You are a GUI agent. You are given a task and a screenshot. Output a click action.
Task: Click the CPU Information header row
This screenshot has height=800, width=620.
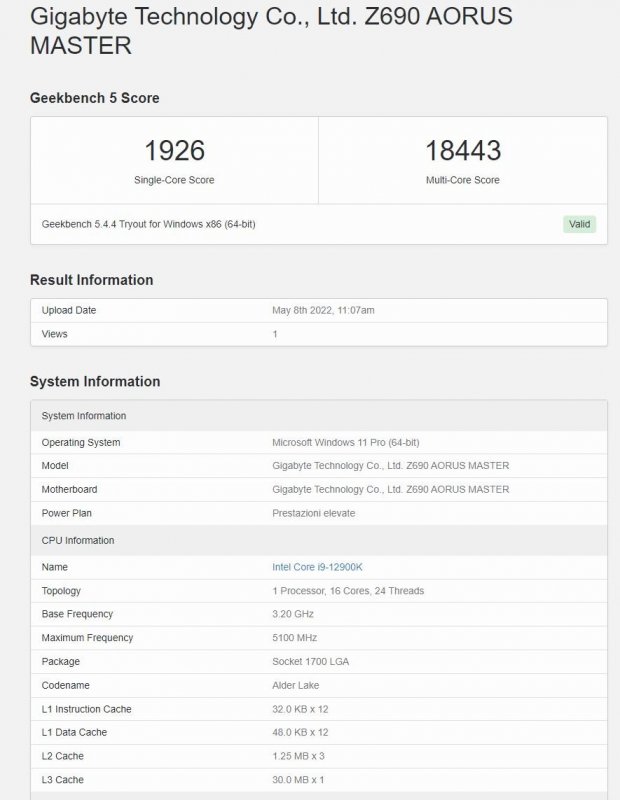[x=319, y=540]
